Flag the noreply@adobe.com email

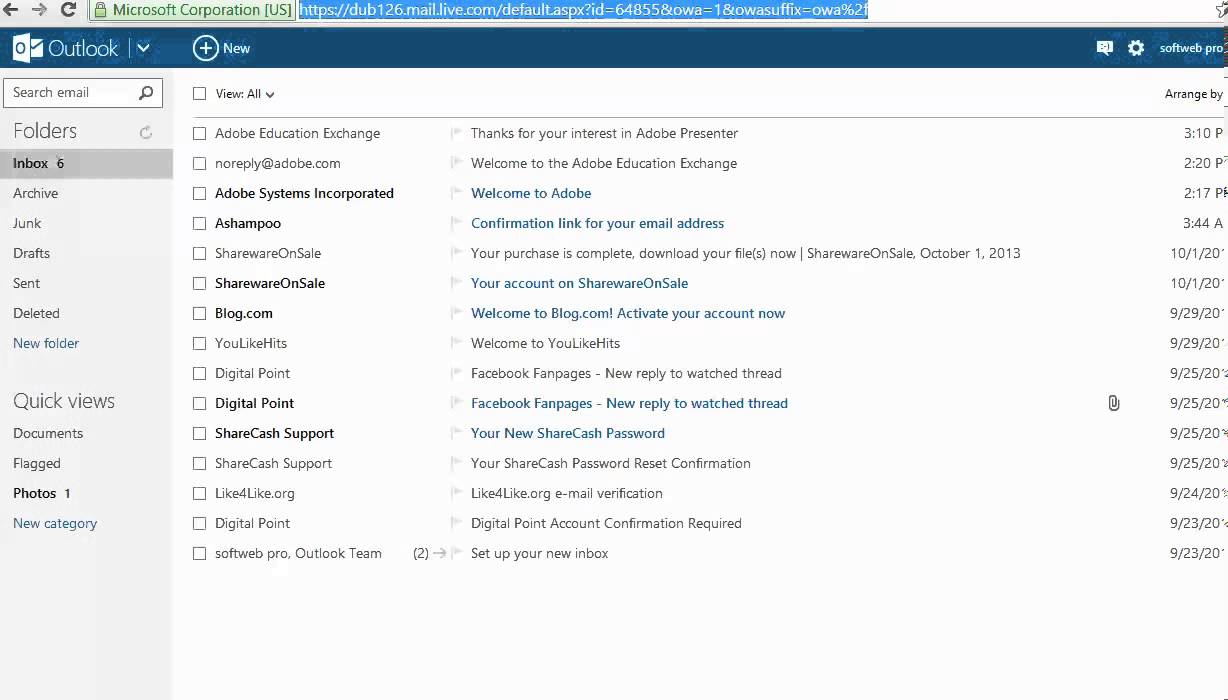coord(456,163)
